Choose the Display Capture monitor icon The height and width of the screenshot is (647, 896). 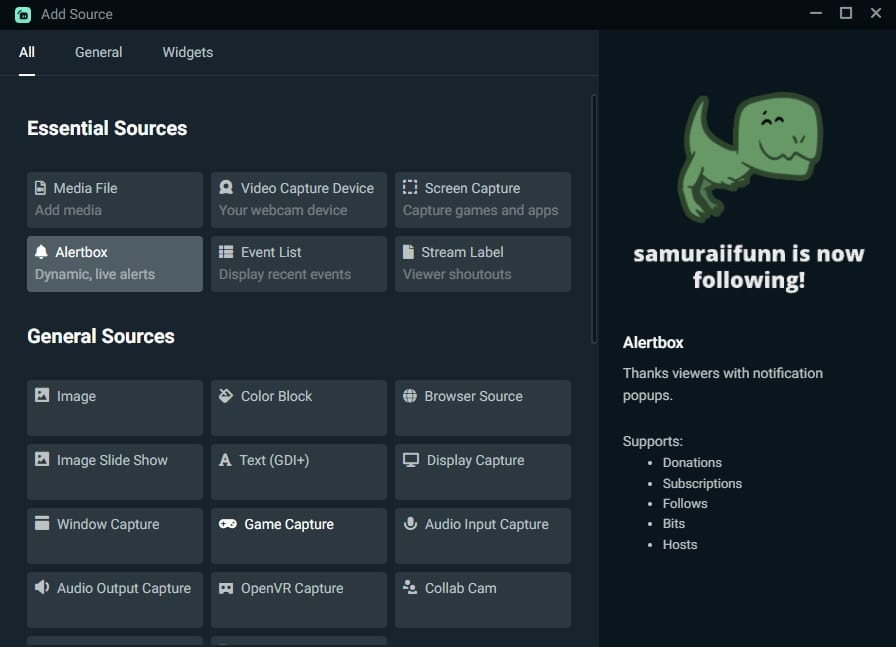411,460
